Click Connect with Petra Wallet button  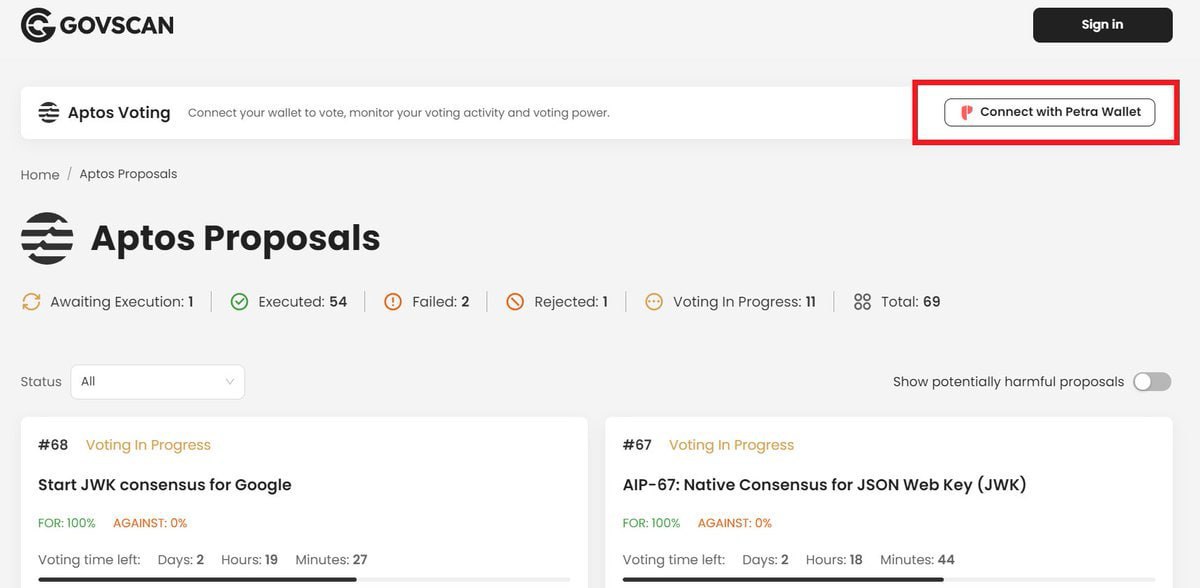click(1049, 112)
